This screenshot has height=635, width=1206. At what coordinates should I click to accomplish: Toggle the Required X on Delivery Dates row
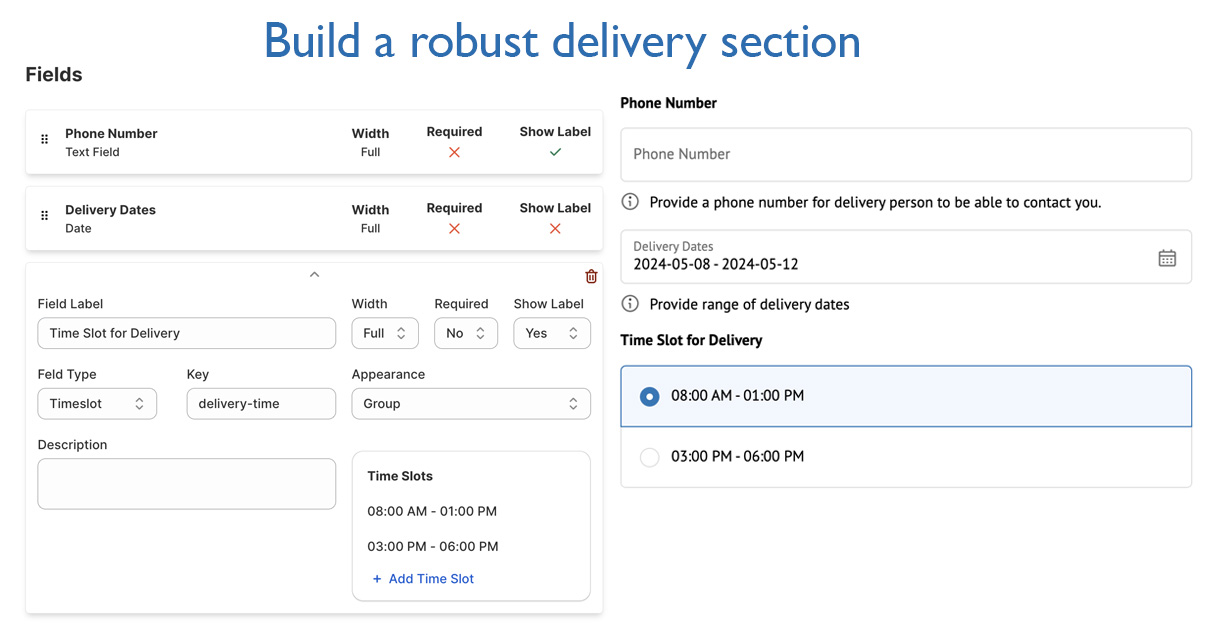pyautogui.click(x=454, y=228)
